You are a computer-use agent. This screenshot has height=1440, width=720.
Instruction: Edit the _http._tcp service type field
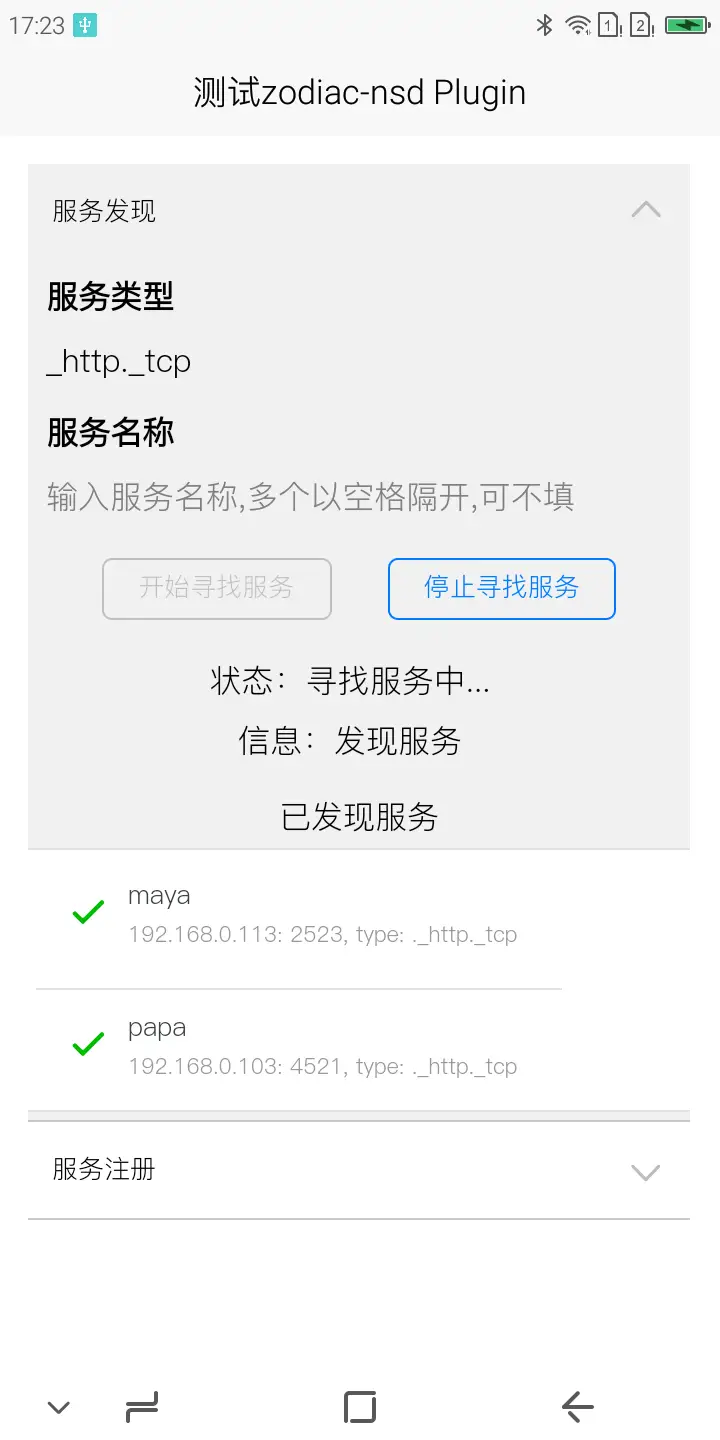coord(359,361)
